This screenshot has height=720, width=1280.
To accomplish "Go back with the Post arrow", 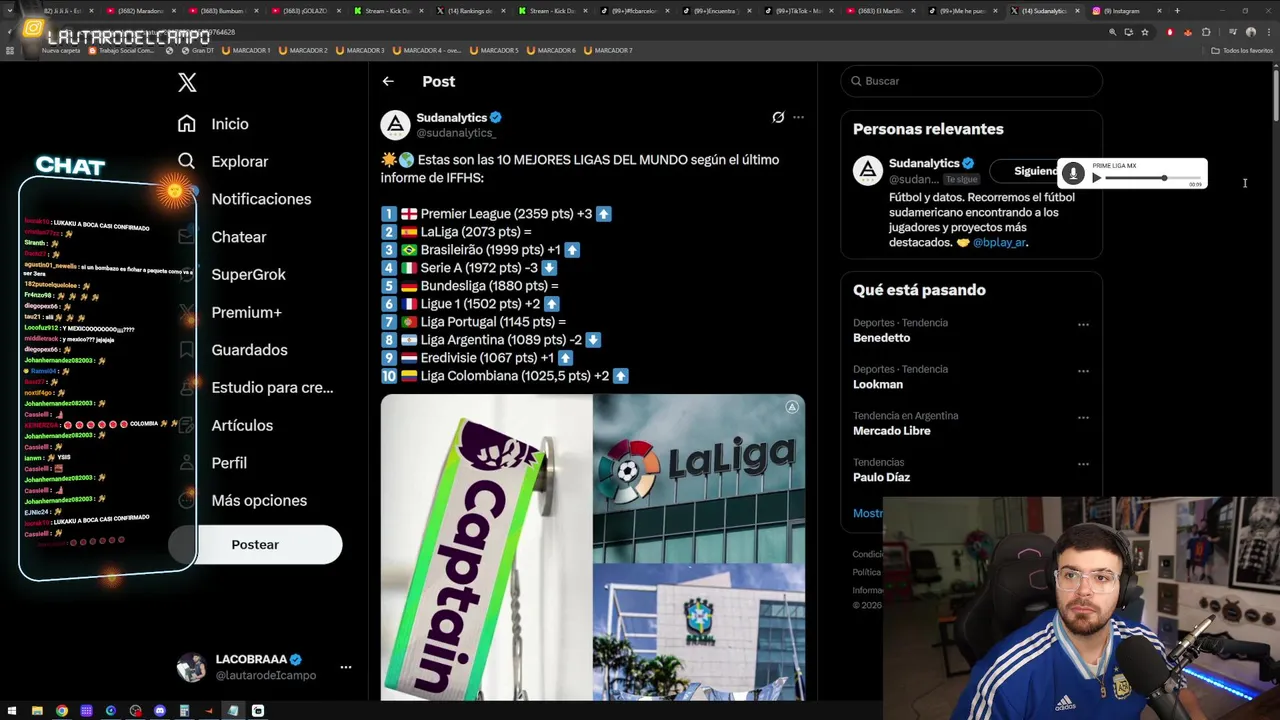I will 388,82.
